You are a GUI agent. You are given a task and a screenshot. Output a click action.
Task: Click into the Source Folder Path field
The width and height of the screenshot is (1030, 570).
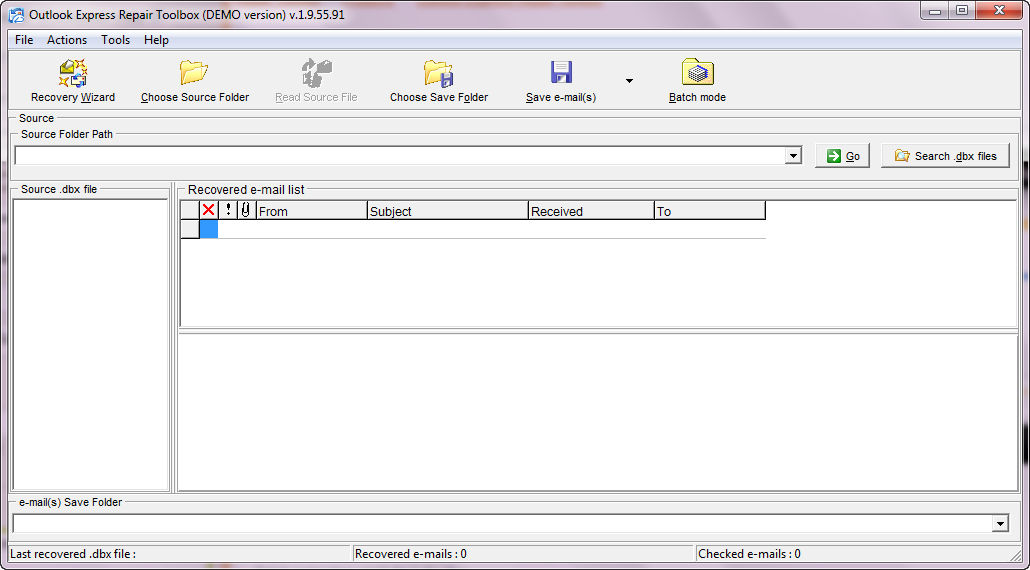coord(400,156)
